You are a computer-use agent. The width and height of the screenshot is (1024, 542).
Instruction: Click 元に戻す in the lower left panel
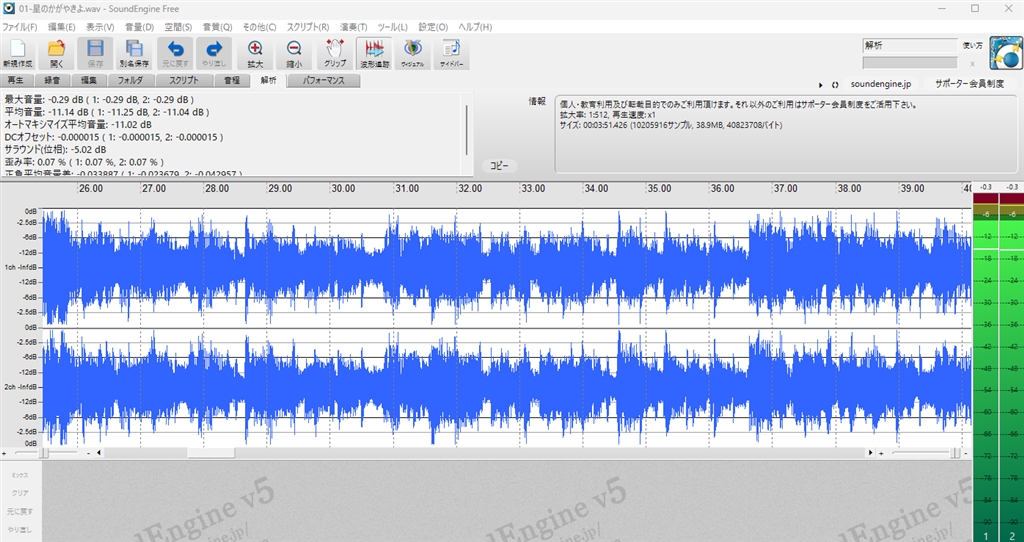click(20, 511)
